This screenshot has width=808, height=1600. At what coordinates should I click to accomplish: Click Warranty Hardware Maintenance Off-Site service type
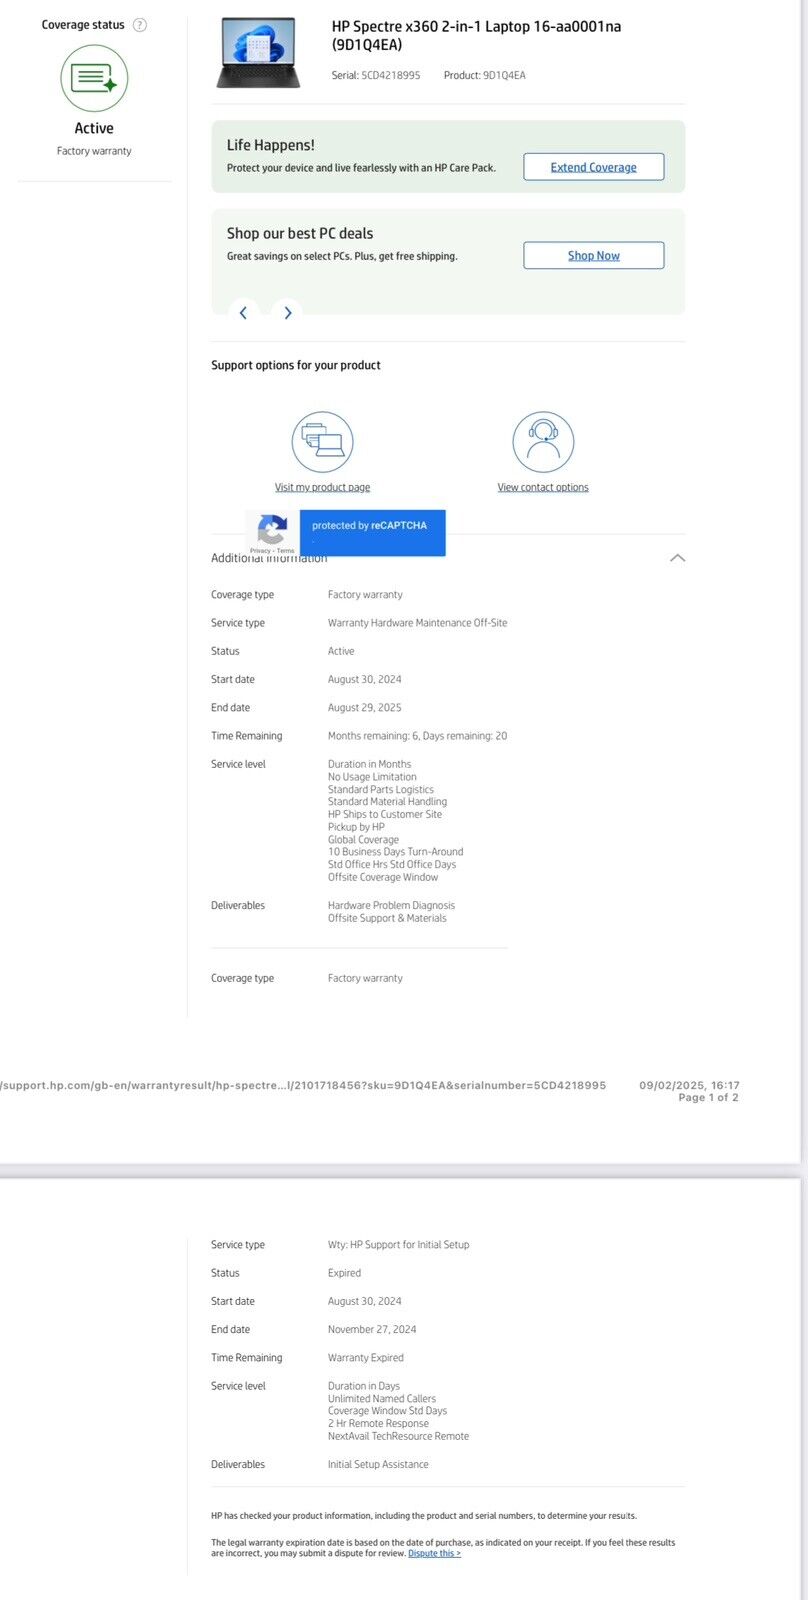(417, 623)
